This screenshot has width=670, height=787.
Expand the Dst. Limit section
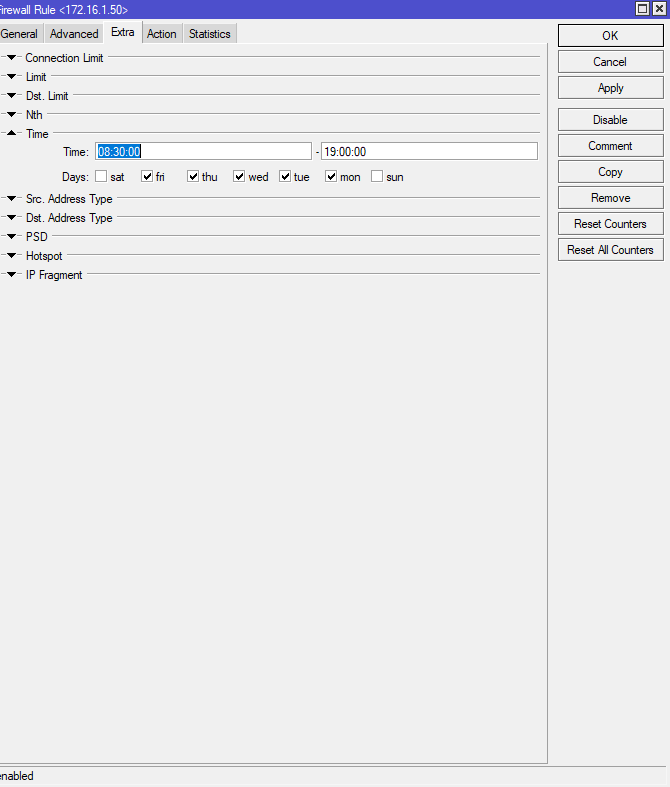click(12, 96)
